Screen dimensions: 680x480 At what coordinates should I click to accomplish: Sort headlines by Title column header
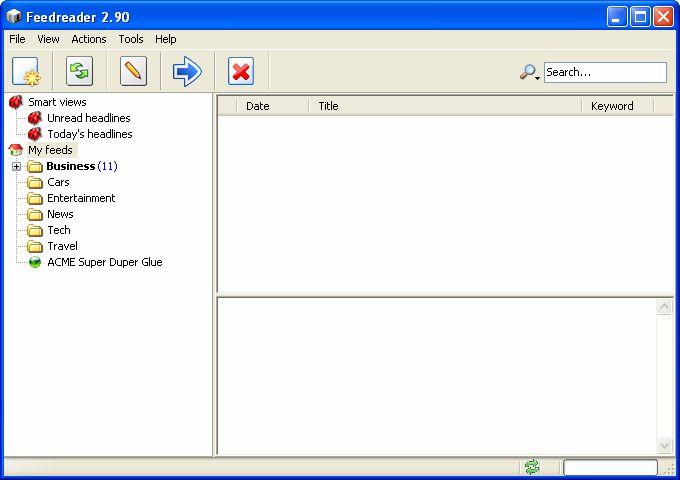[328, 106]
